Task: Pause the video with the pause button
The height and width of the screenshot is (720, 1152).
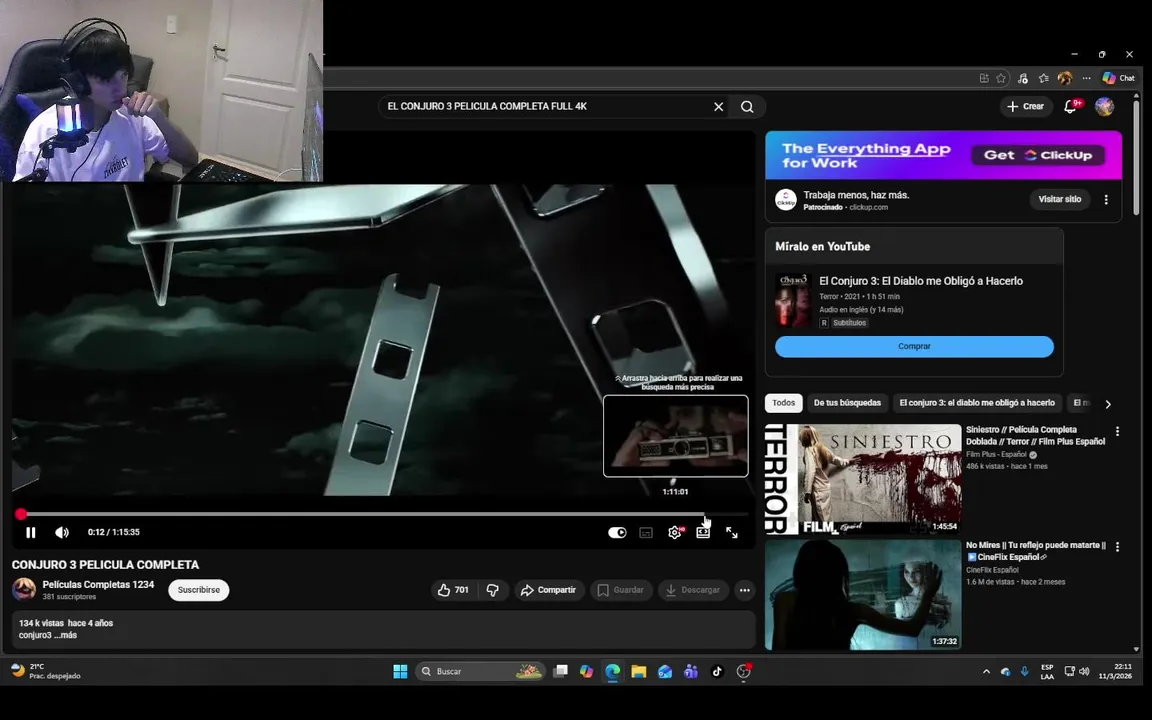Action: click(x=31, y=533)
